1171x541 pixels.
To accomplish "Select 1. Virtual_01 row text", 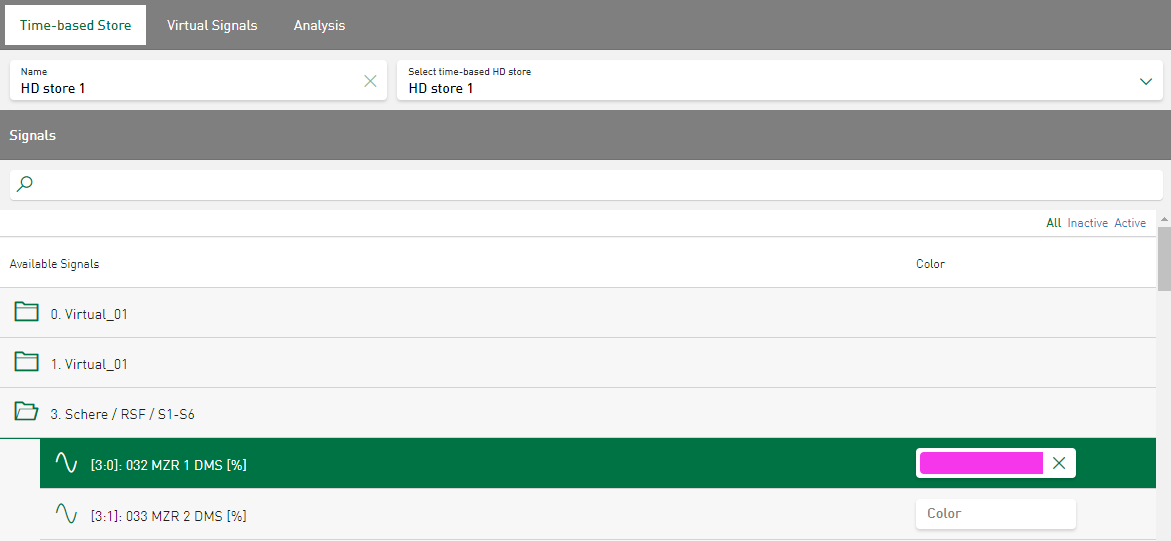I will [89, 365].
